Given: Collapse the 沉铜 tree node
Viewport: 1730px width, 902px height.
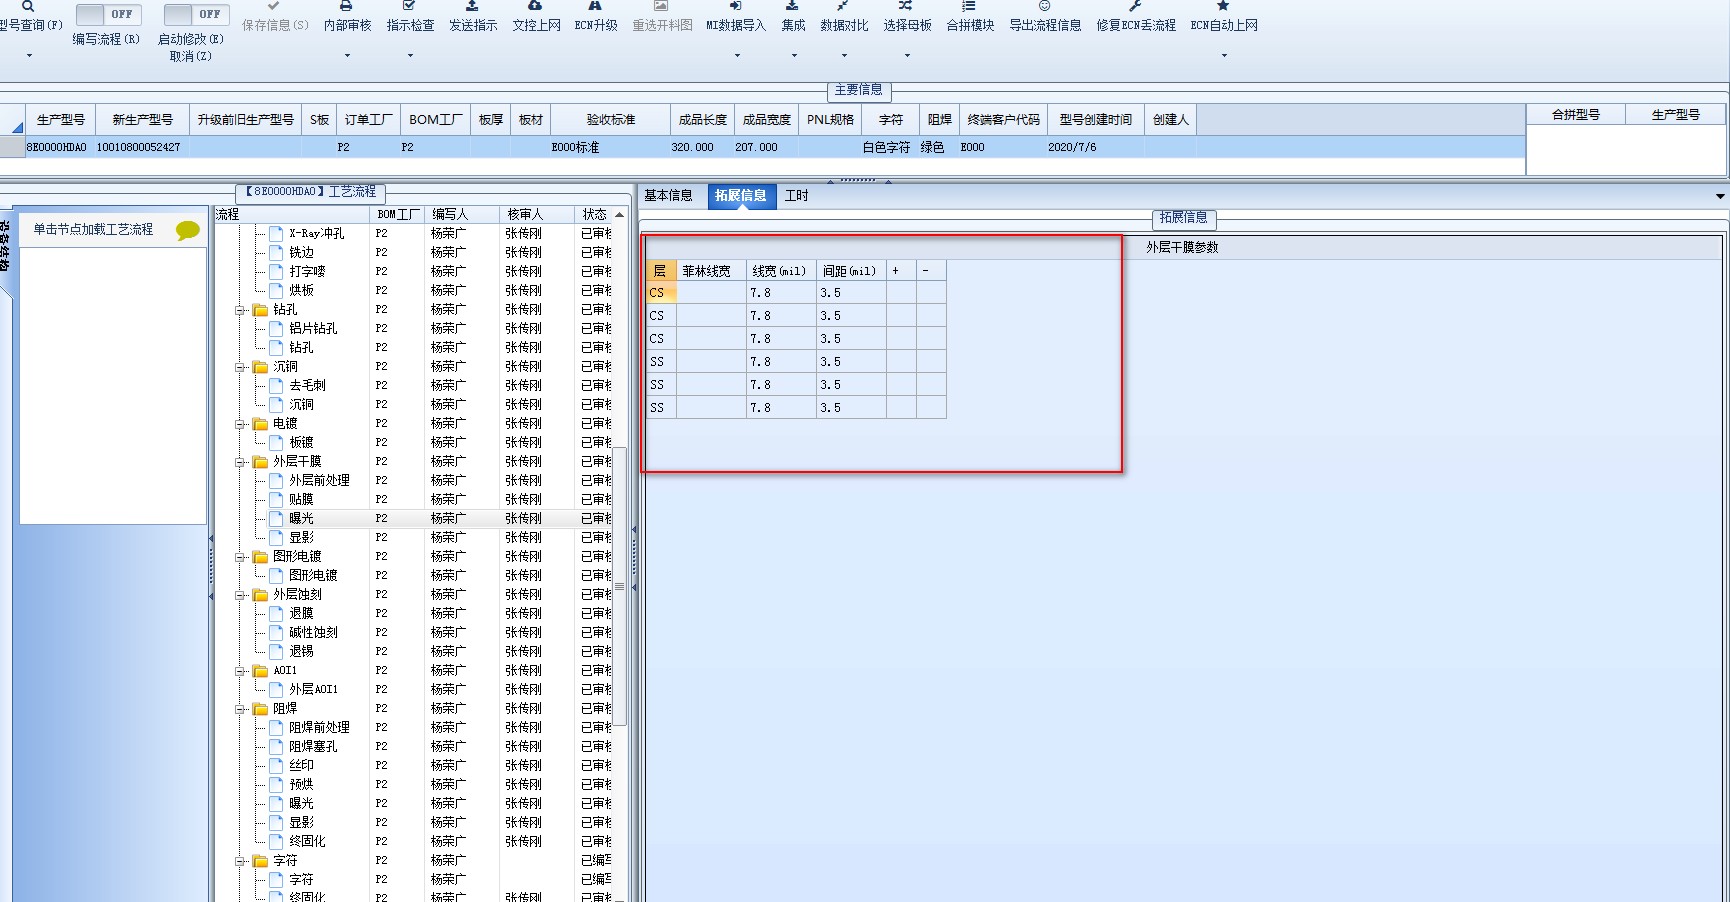Looking at the screenshot, I should tap(241, 367).
